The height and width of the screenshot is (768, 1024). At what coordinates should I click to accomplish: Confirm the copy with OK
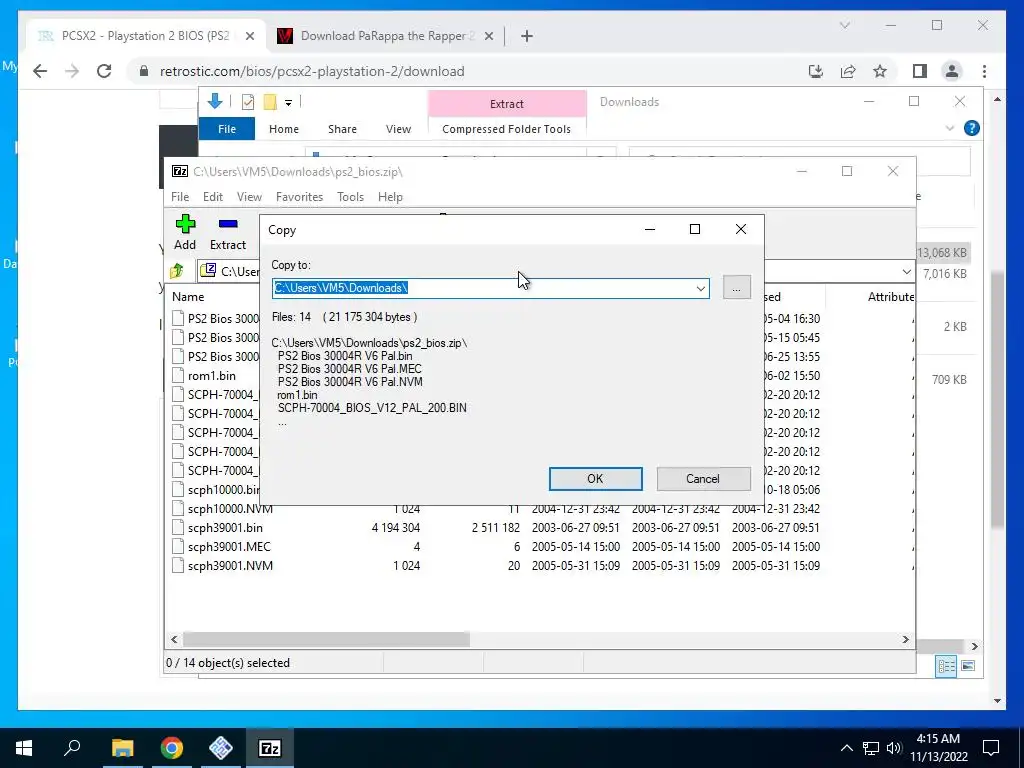point(595,479)
